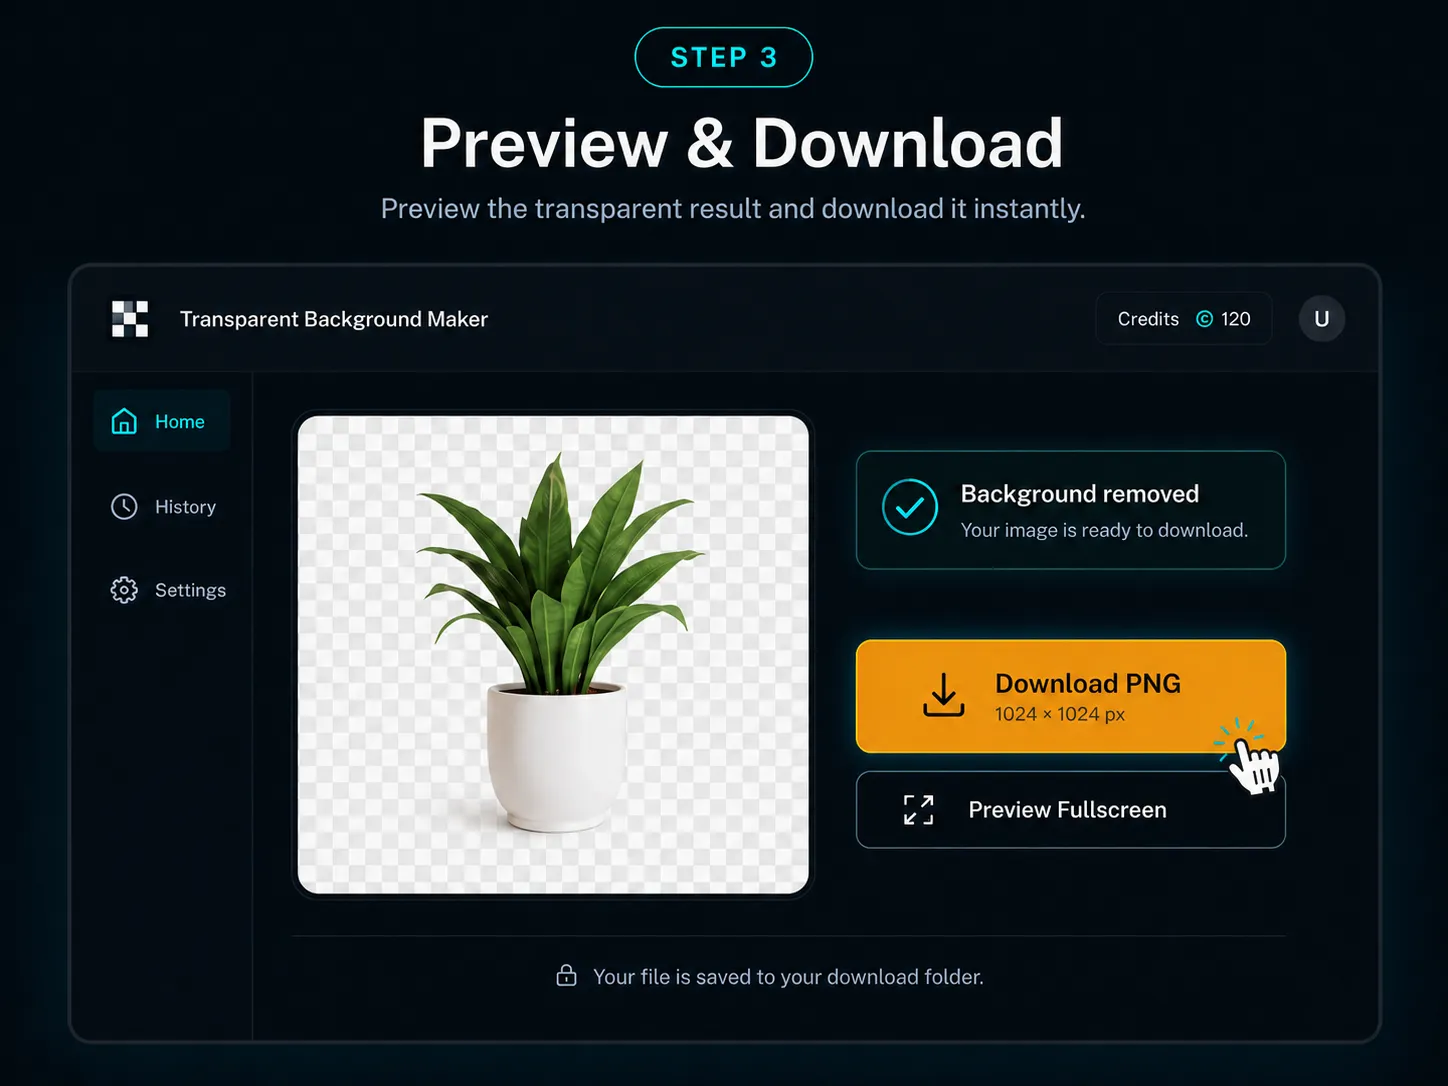This screenshot has width=1448, height=1086.
Task: Click the STEP 3 pill label
Action: point(723,57)
